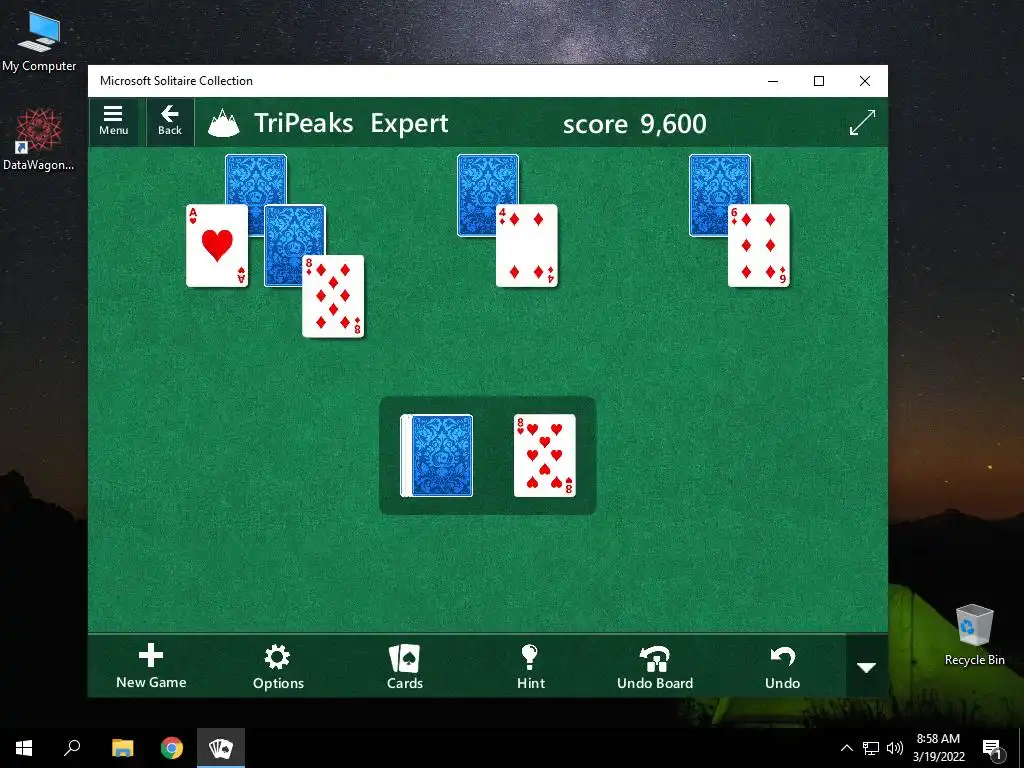This screenshot has height=768, width=1024.
Task: Go Back using the arrow button
Action: (170, 121)
